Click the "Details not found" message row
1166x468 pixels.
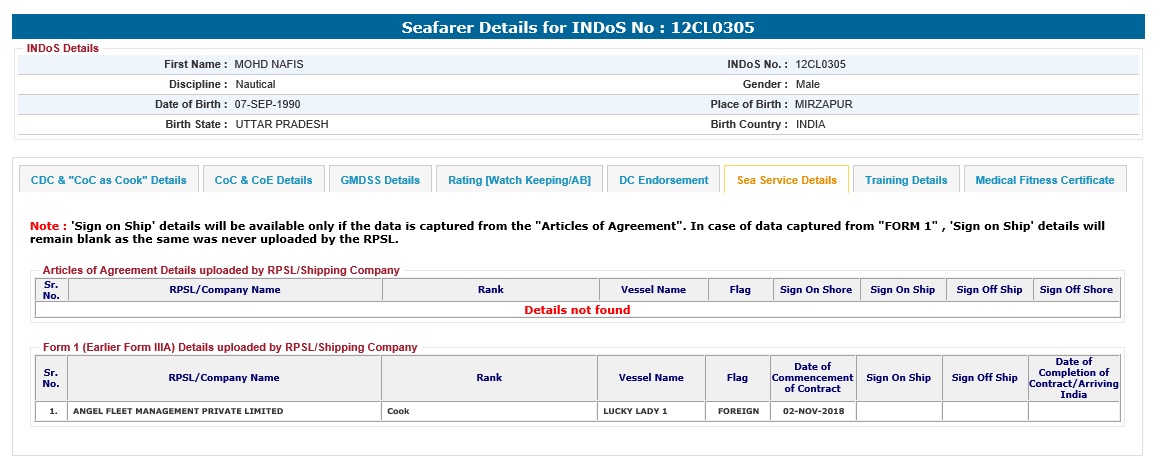[x=577, y=310]
